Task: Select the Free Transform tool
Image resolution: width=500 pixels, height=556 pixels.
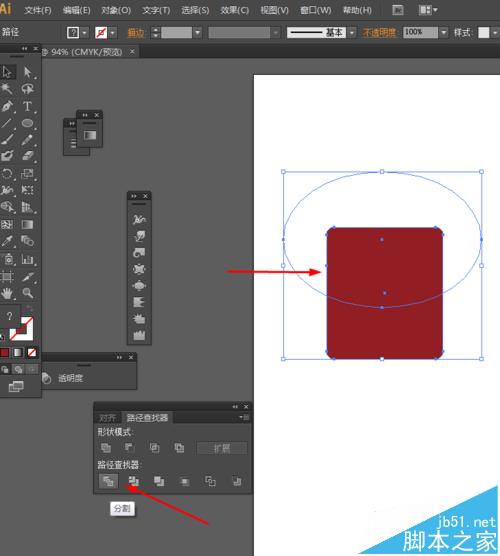Action: coord(27,190)
